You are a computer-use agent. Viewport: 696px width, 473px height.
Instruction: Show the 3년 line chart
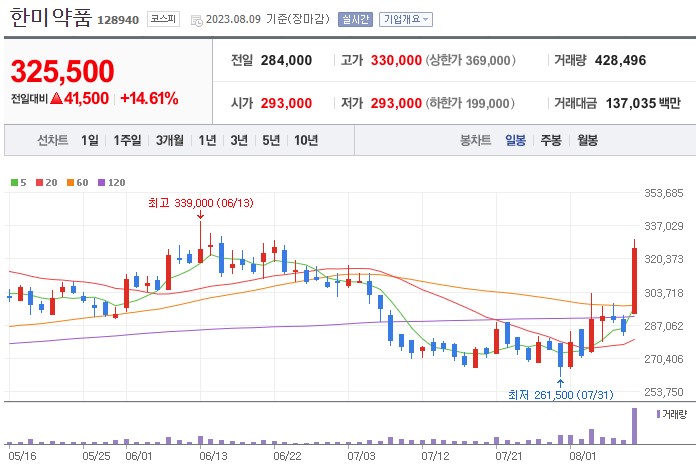[239, 141]
